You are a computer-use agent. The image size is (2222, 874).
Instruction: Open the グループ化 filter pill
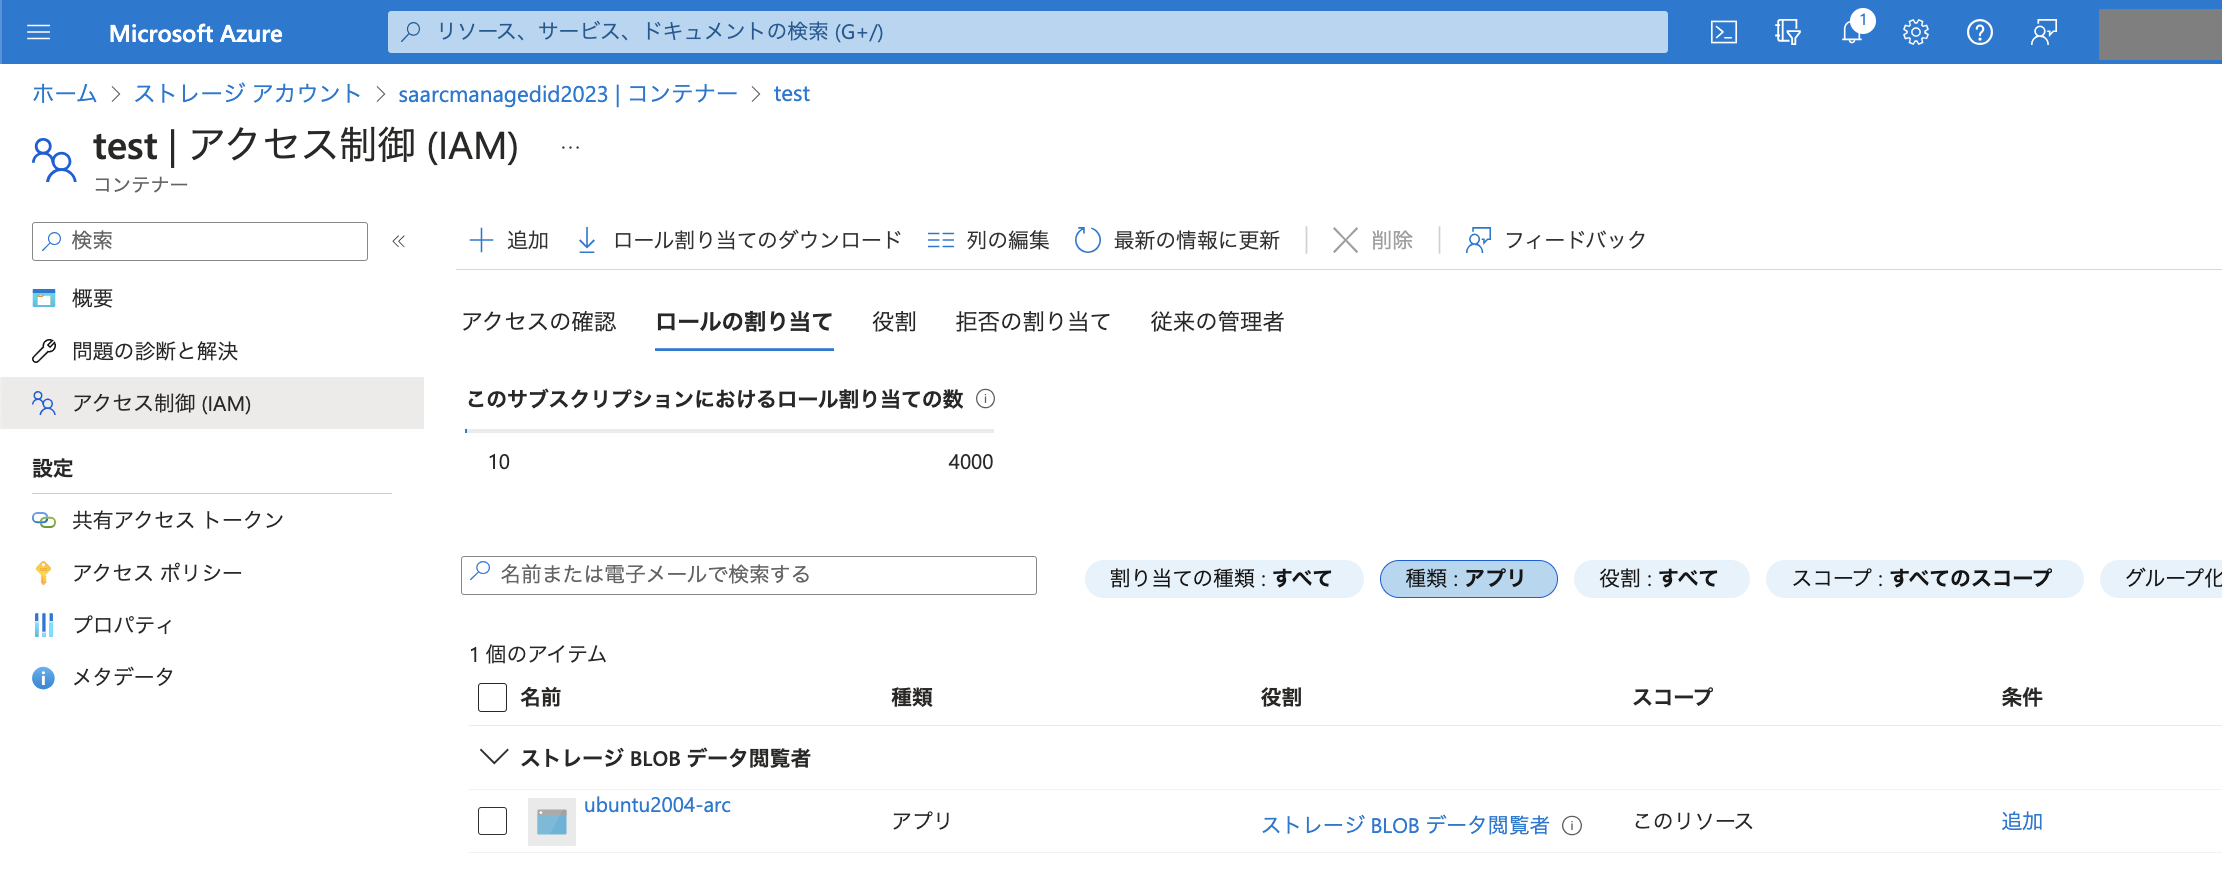pos(2161,578)
